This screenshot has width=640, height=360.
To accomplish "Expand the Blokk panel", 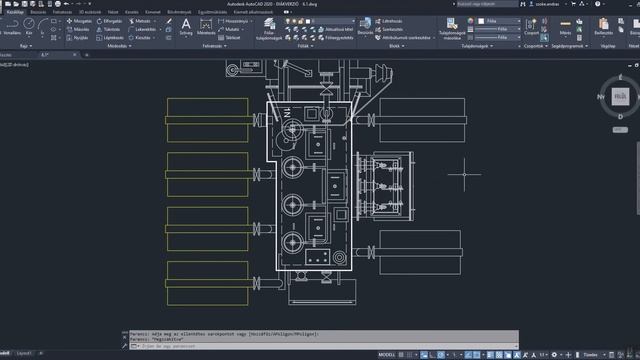I will point(397,46).
